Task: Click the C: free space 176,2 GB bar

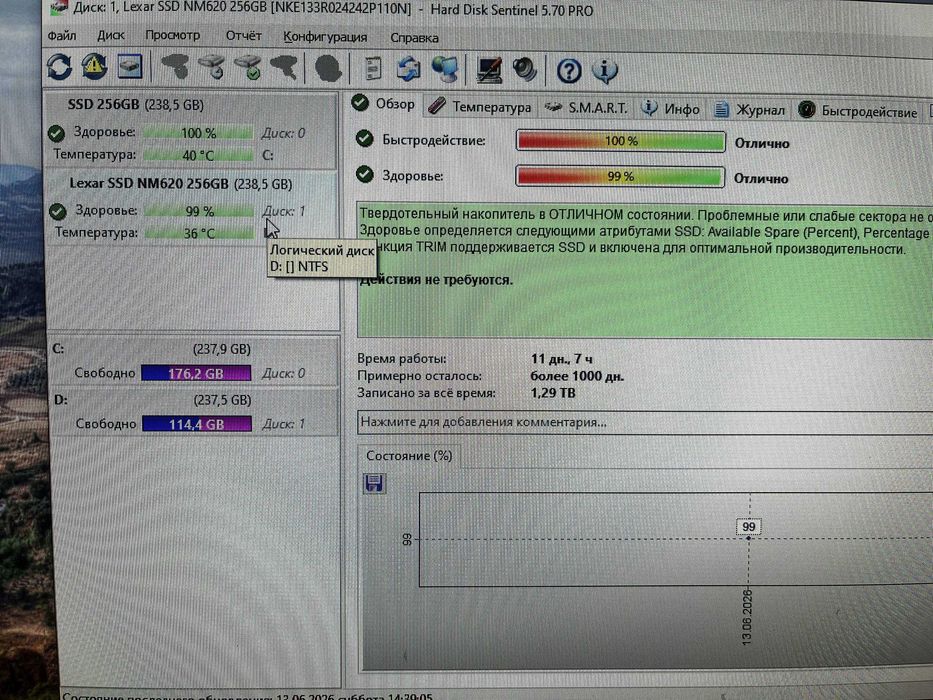Action: click(x=196, y=374)
